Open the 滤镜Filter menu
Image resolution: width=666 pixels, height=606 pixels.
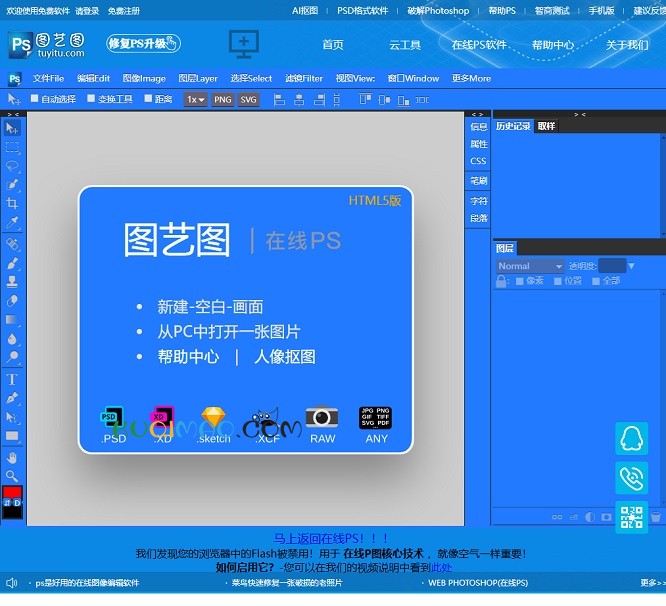point(304,79)
